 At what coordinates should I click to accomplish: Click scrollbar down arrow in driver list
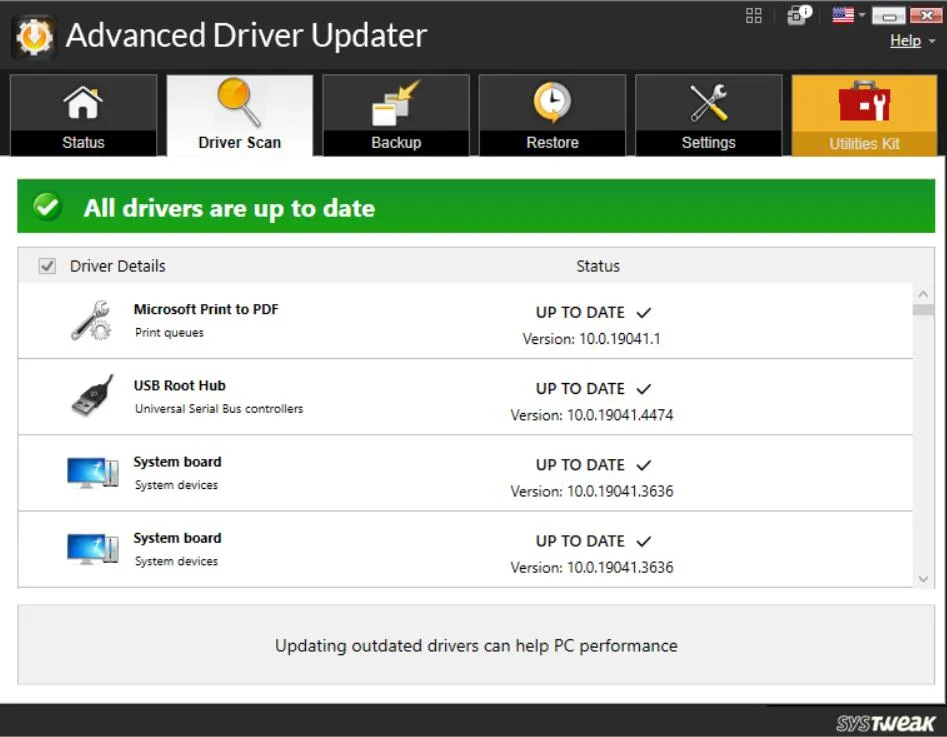tap(923, 578)
